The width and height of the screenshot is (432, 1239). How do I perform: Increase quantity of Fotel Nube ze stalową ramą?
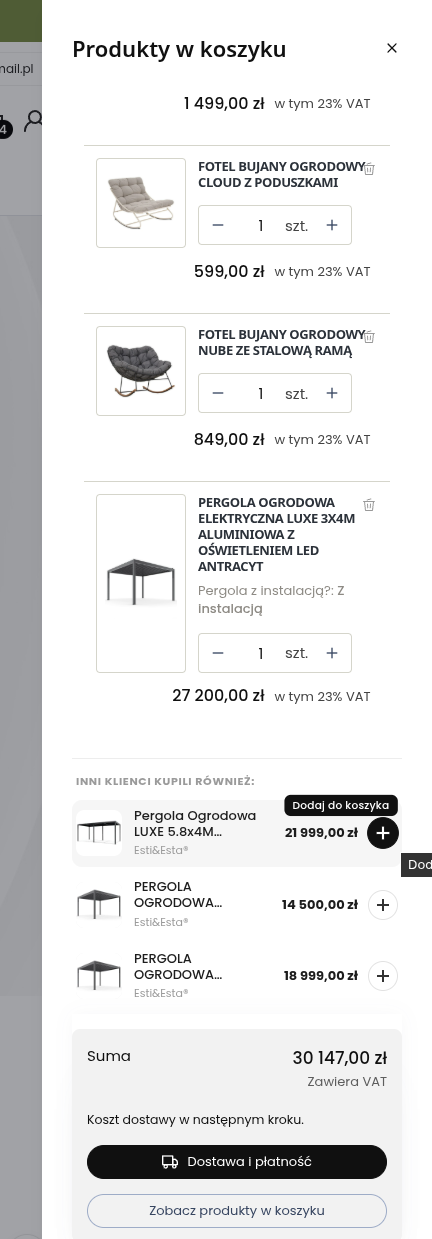332,393
